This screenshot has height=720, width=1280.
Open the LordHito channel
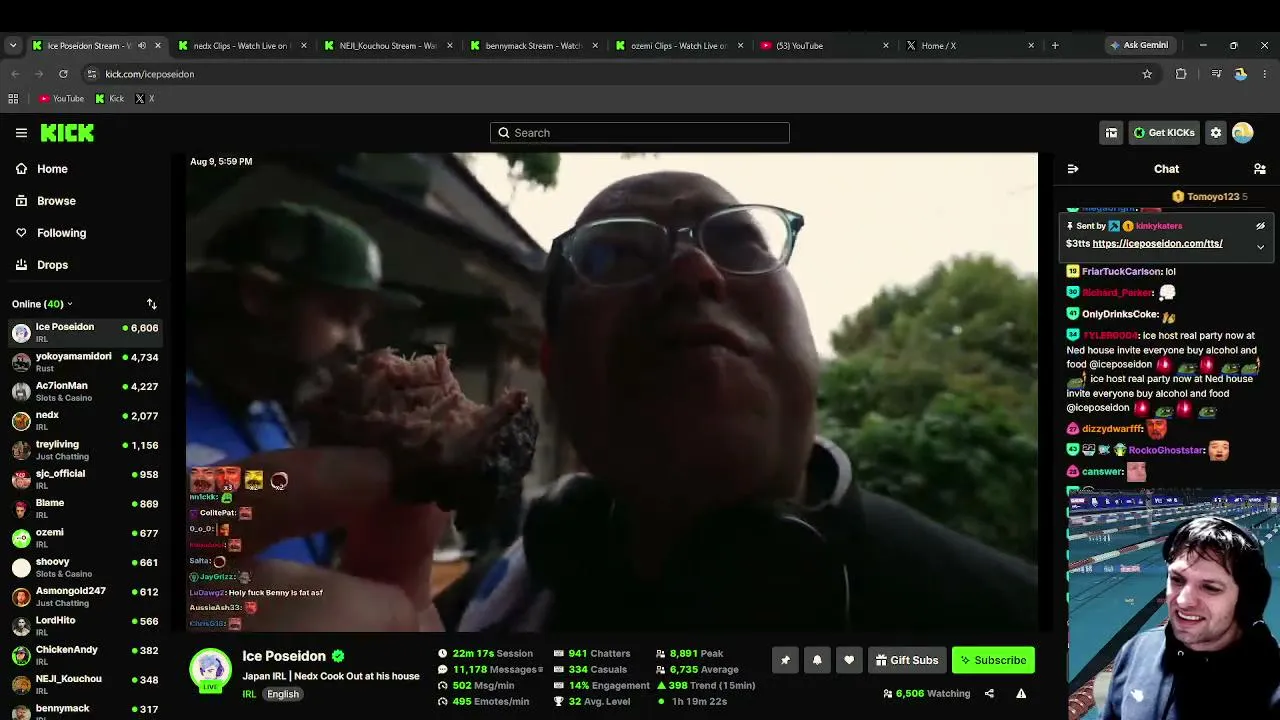84,626
